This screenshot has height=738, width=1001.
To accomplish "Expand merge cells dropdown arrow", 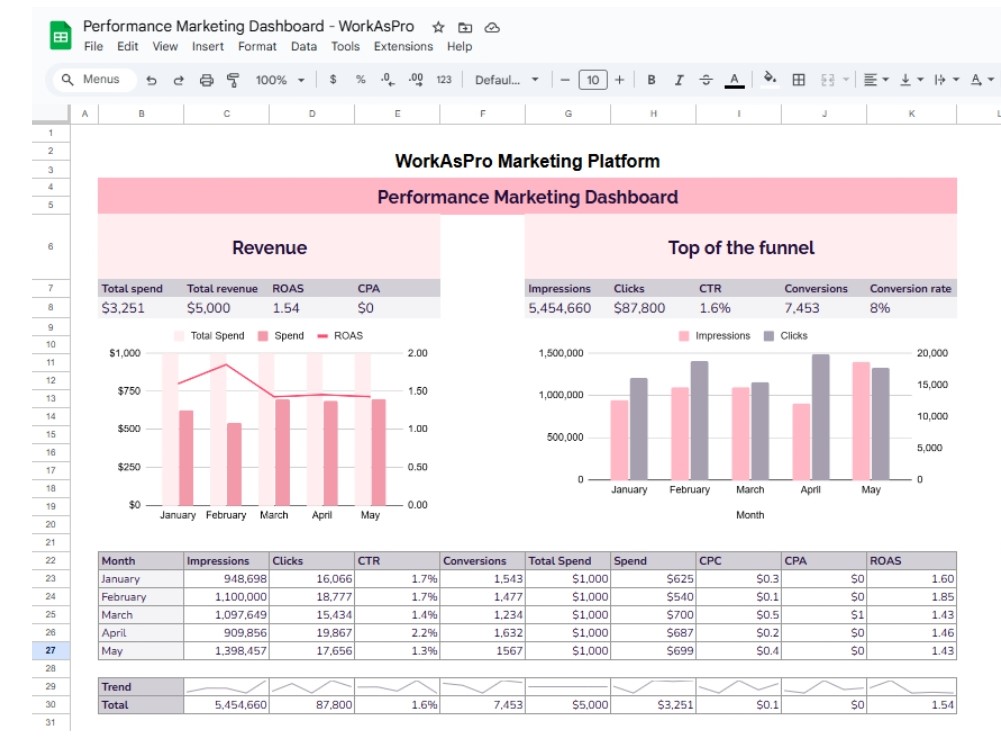I will [x=846, y=80].
